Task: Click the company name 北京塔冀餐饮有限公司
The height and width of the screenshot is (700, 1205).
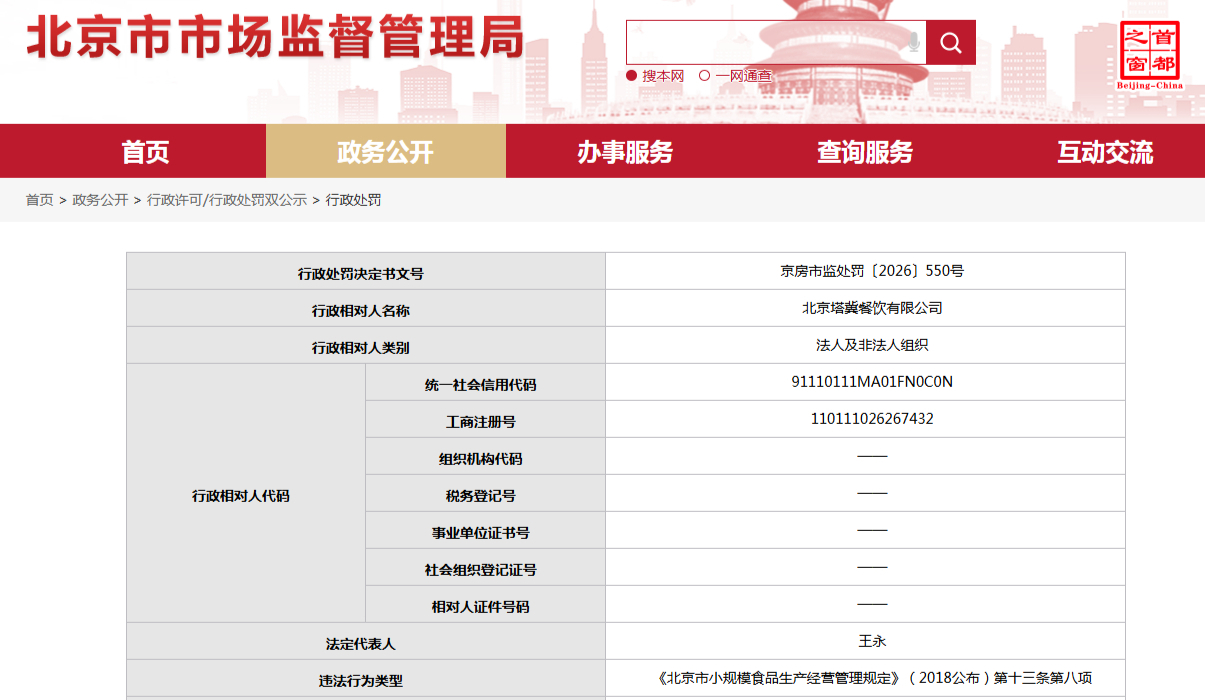Action: [872, 308]
